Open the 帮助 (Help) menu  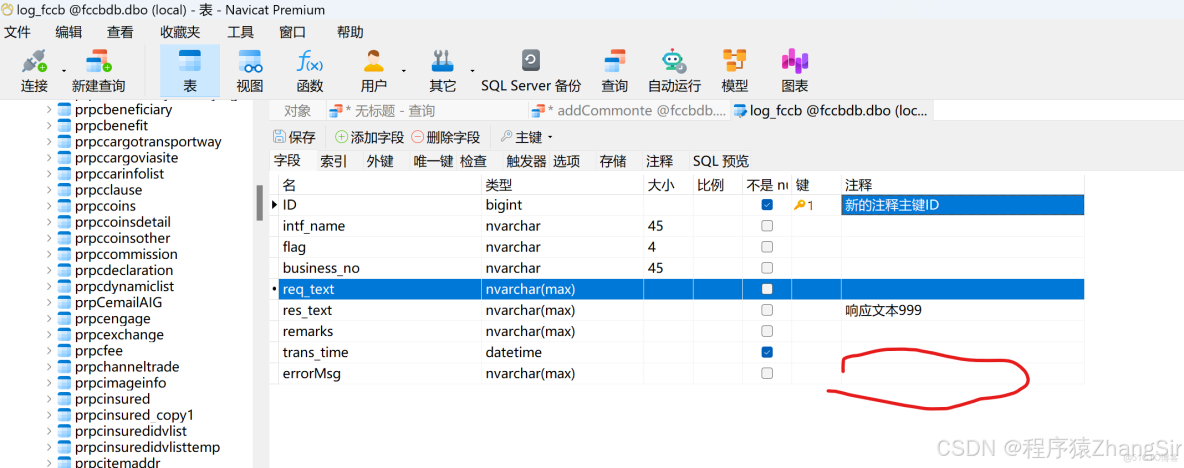(x=350, y=32)
